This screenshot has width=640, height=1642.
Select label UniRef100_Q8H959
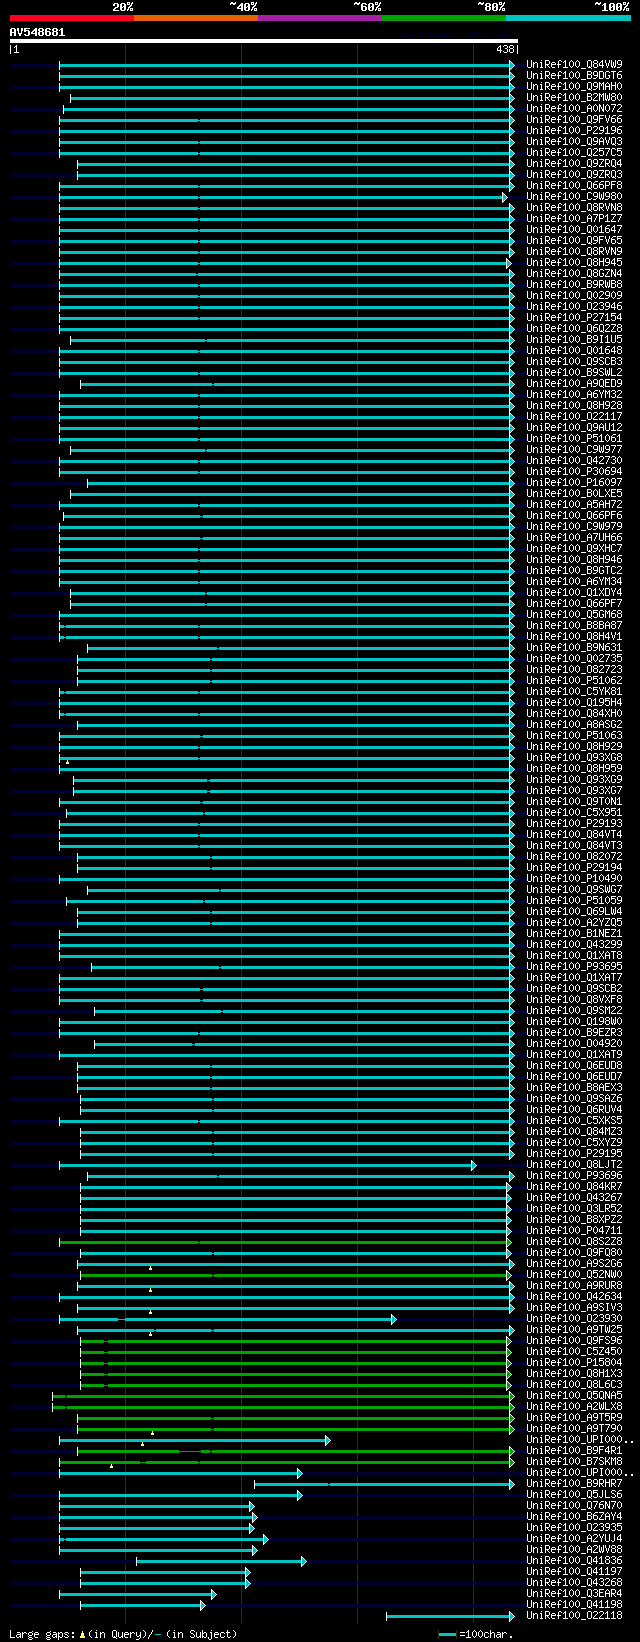click(574, 769)
